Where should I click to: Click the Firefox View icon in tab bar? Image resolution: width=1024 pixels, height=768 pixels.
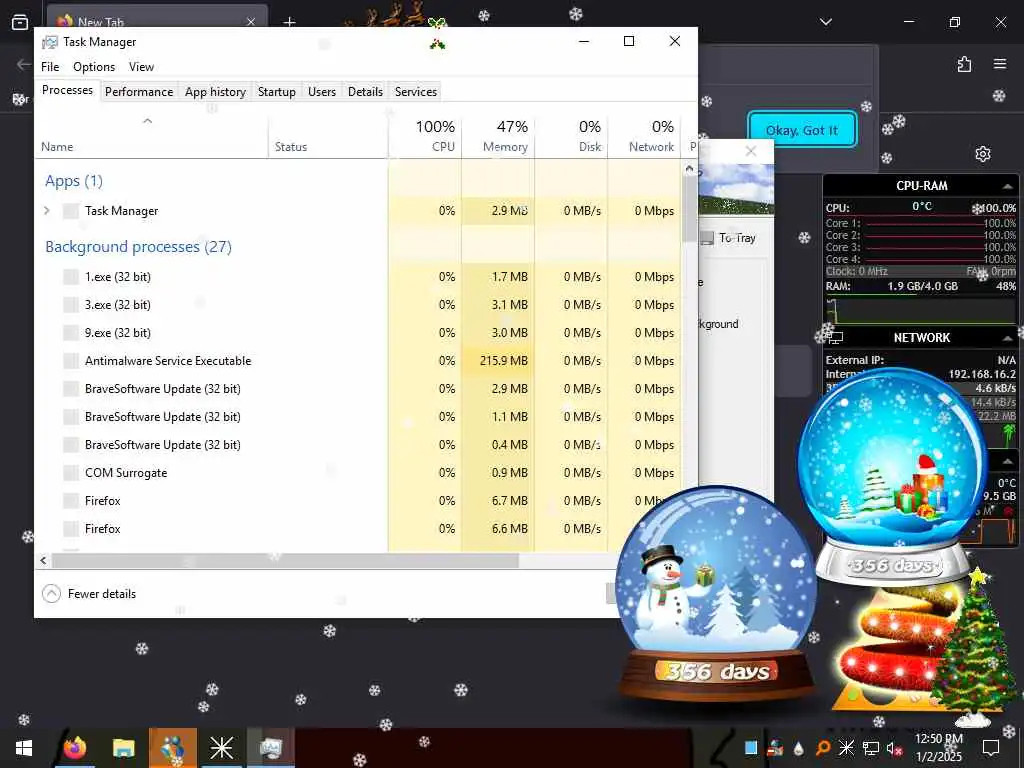pyautogui.click(x=20, y=22)
